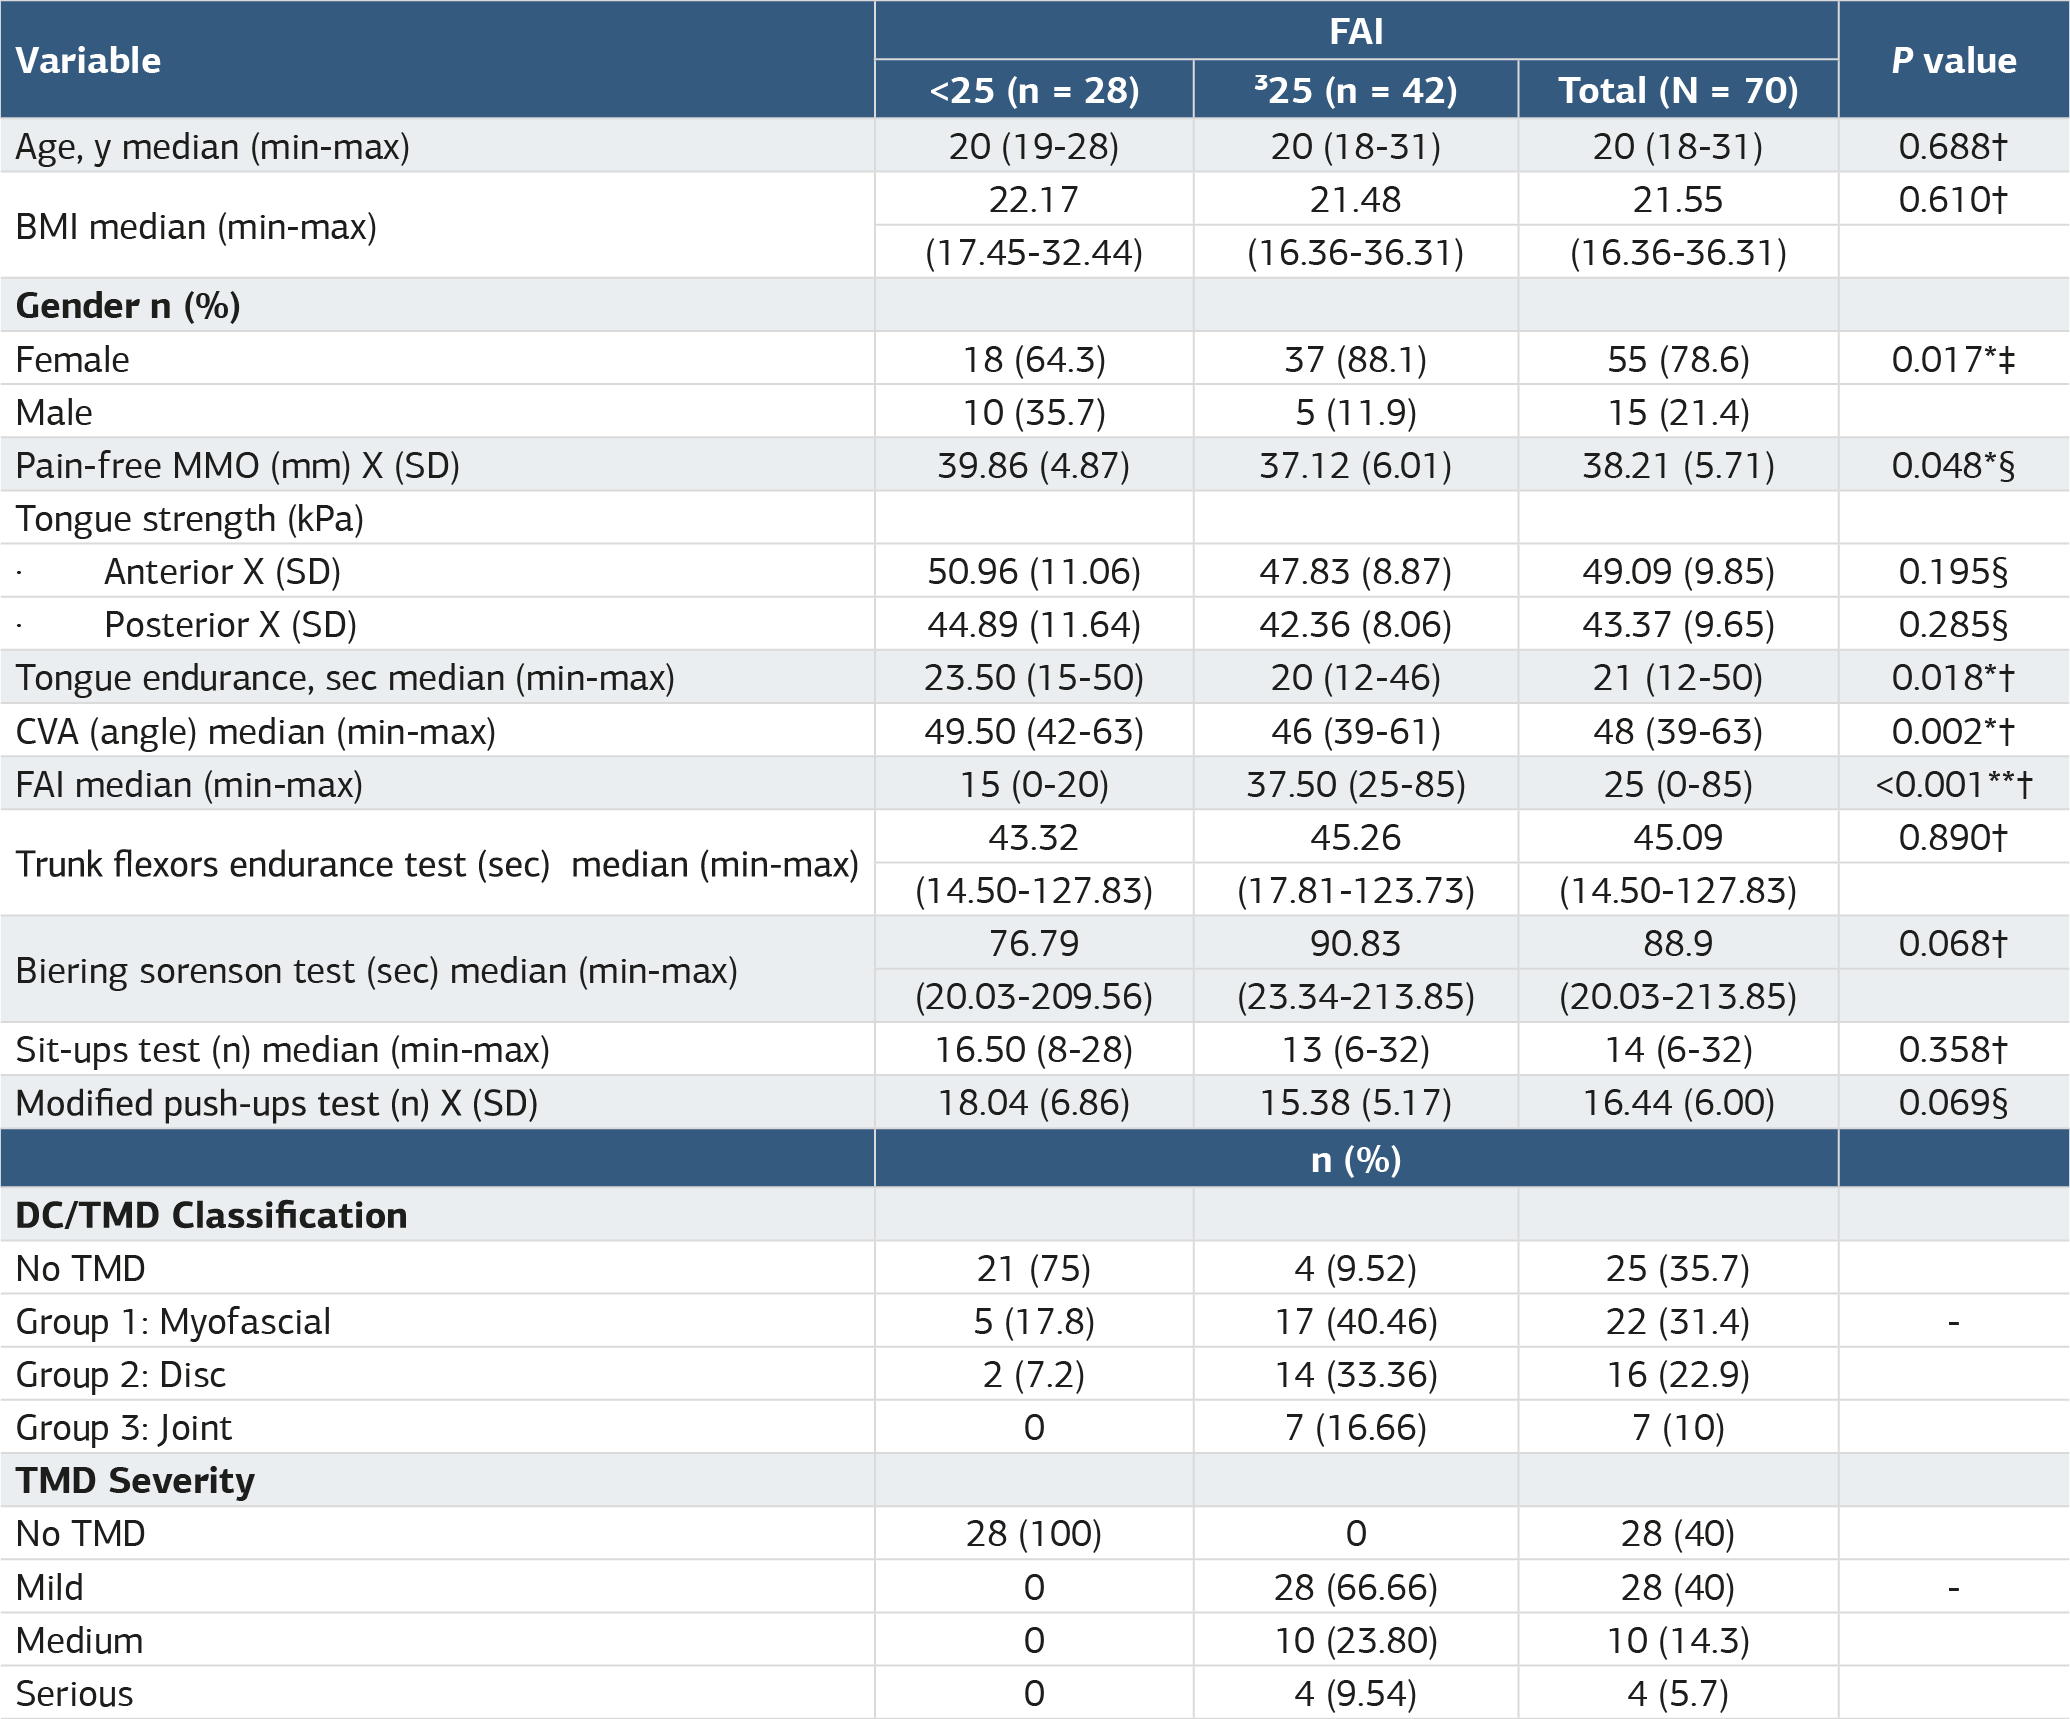Click 'Trunk flexors endurance test' row label

pyautogui.click(x=437, y=864)
